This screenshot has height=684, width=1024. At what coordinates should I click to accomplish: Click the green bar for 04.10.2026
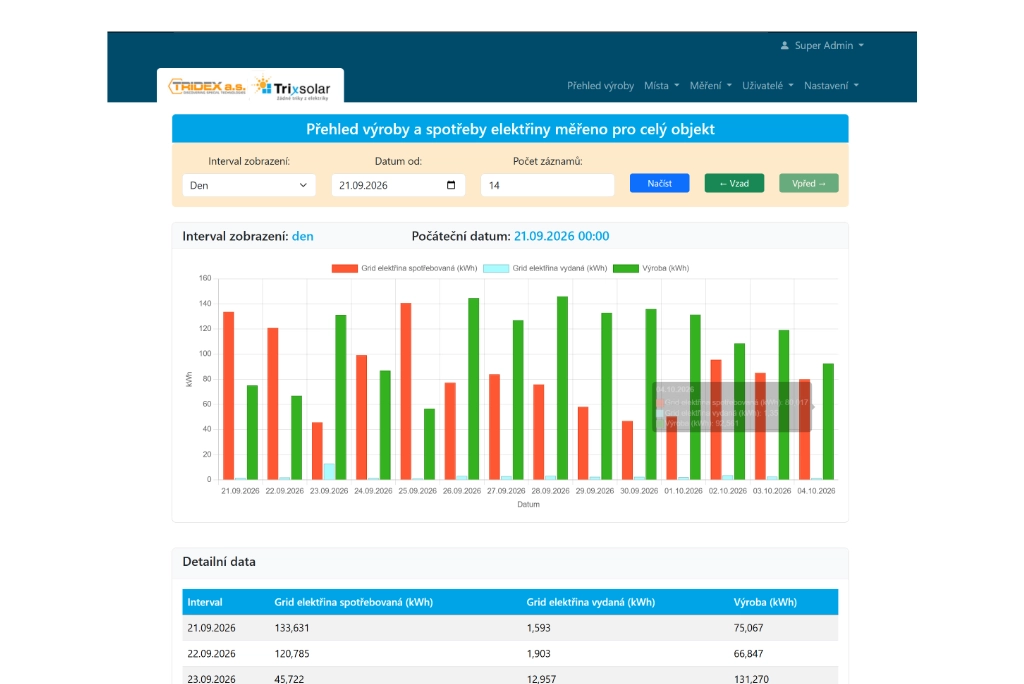tap(828, 421)
